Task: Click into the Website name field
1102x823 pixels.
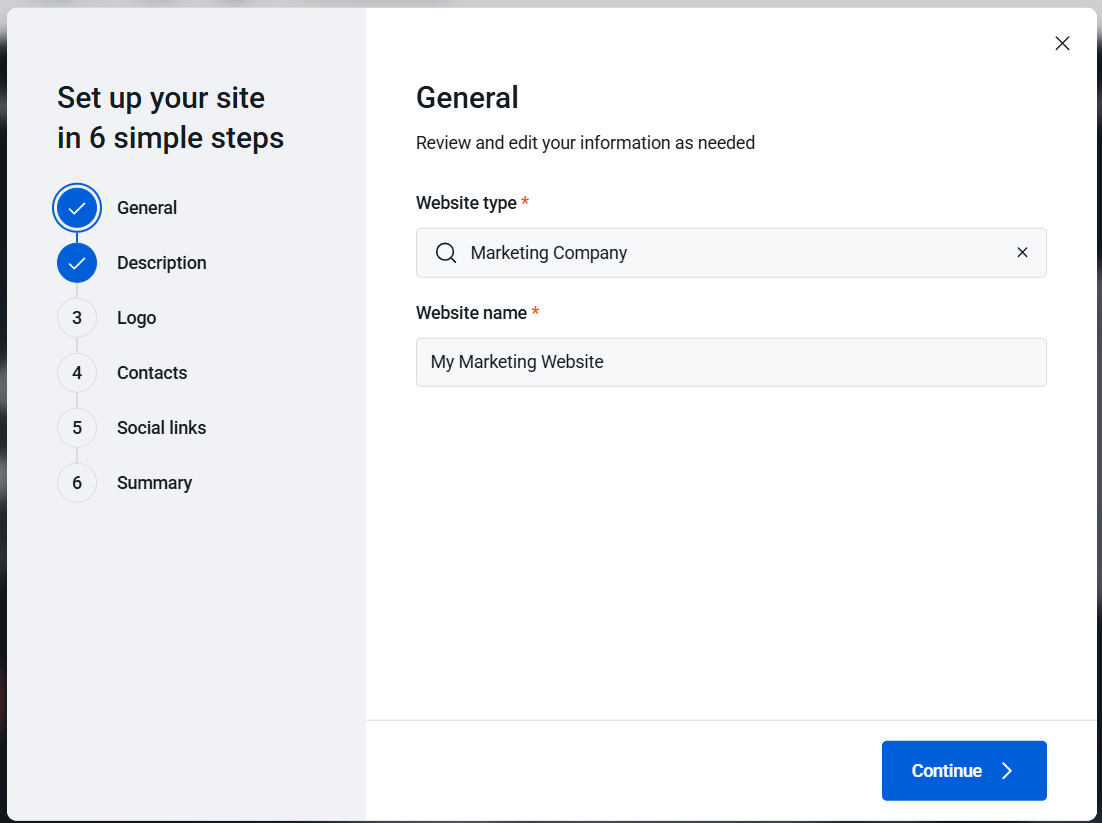Action: (730, 362)
